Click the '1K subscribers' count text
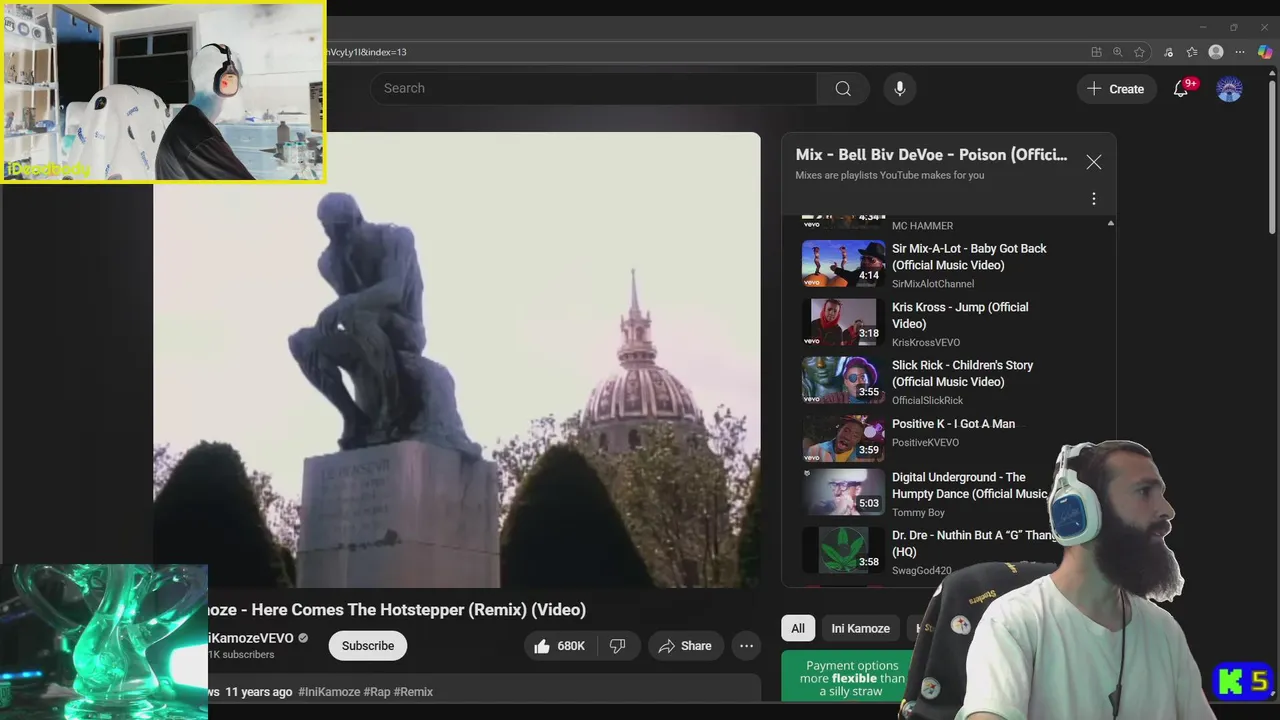The height and width of the screenshot is (720, 1280). point(241,655)
